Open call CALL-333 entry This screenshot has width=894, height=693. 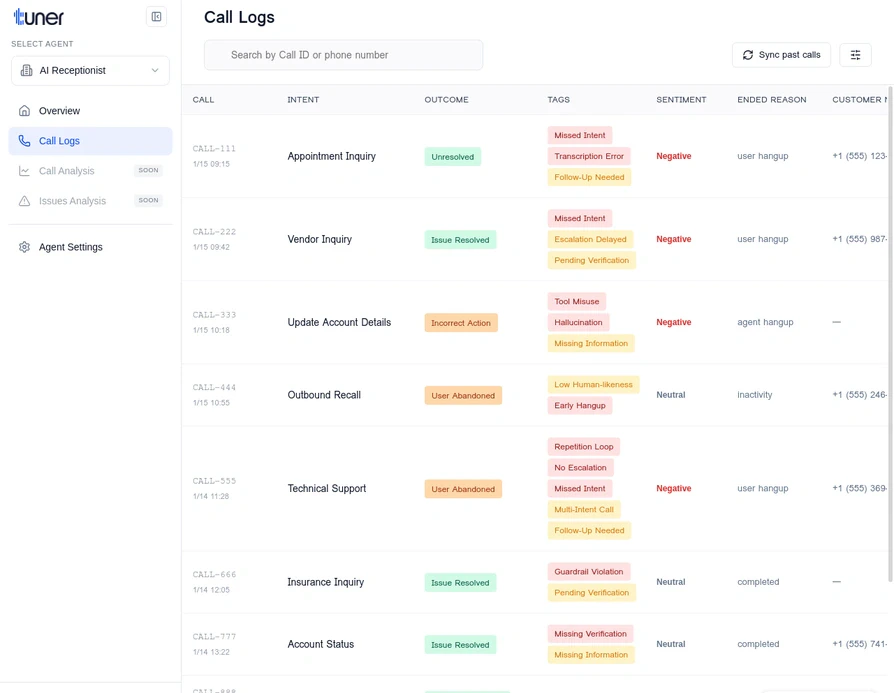214,315
